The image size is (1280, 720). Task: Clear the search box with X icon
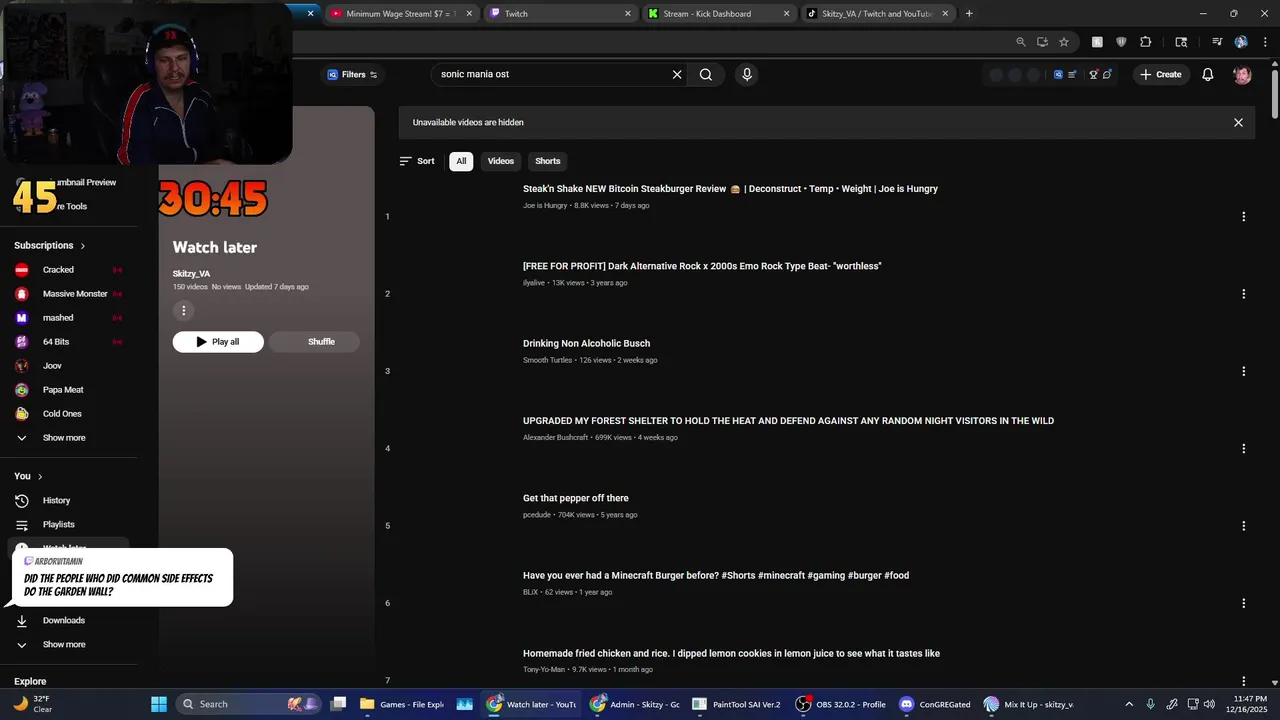point(677,74)
